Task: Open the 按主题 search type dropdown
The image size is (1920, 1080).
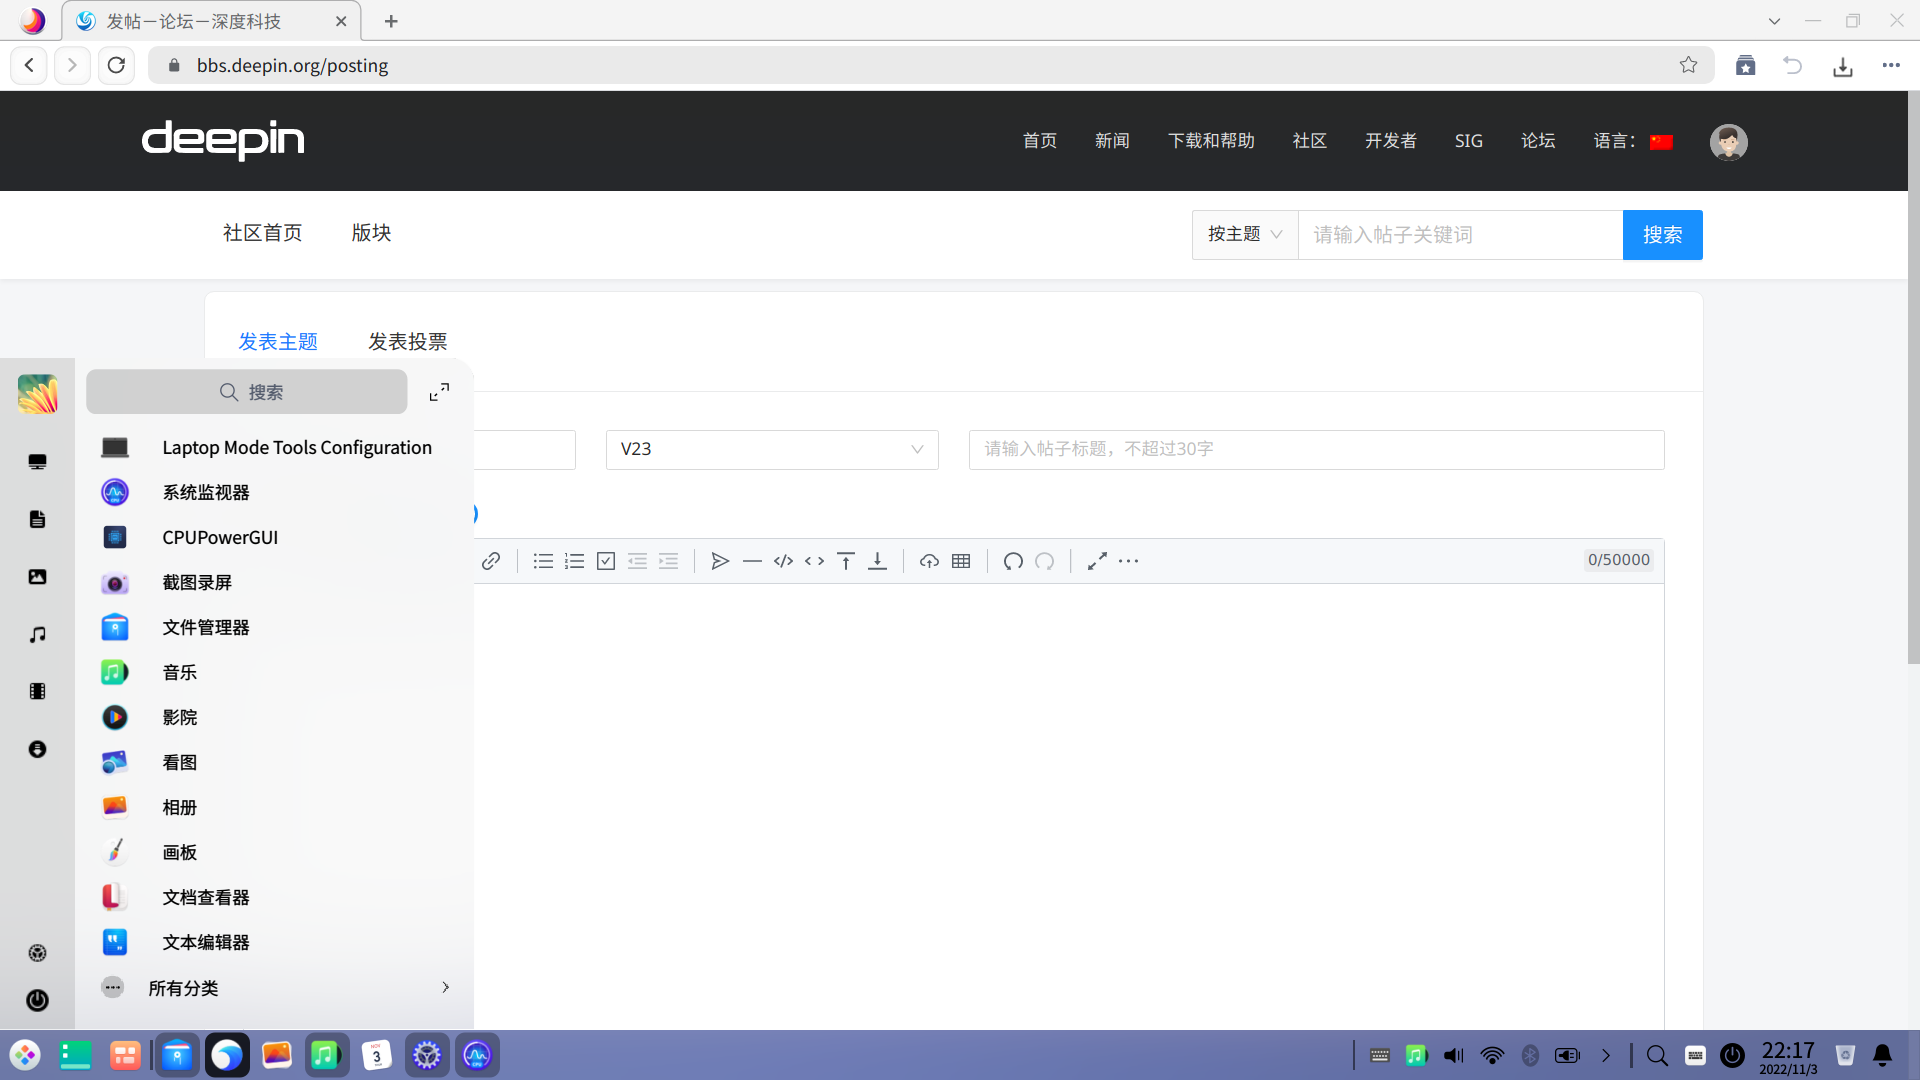Action: [1244, 234]
